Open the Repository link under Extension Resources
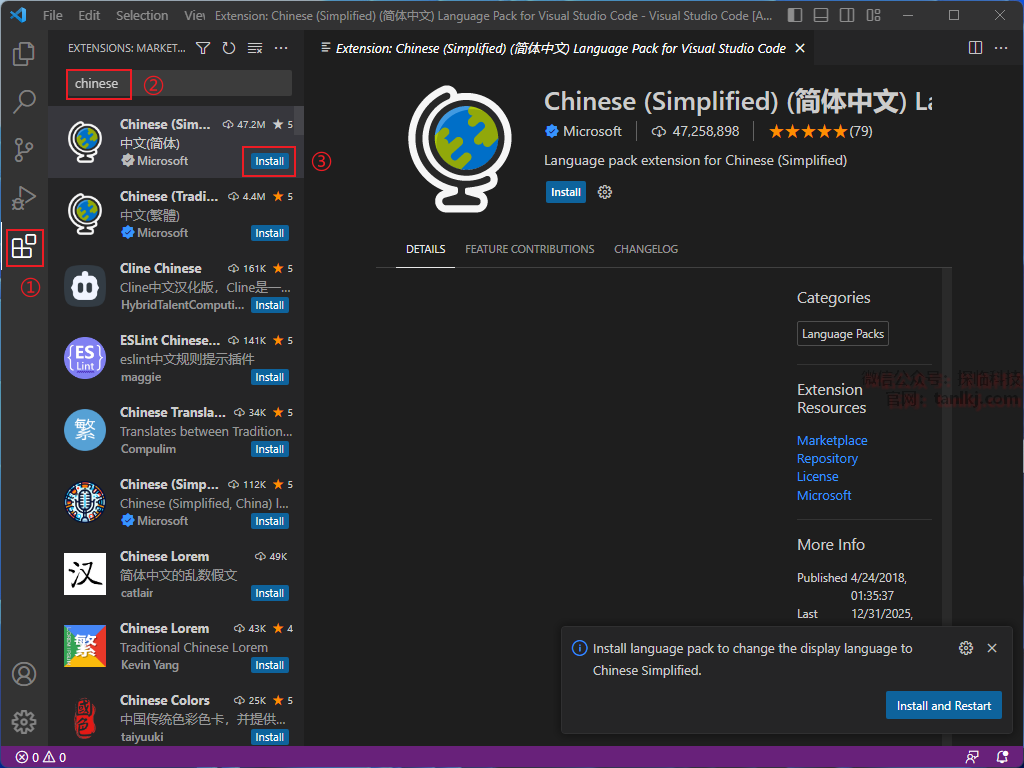1024x768 pixels. pos(827,458)
